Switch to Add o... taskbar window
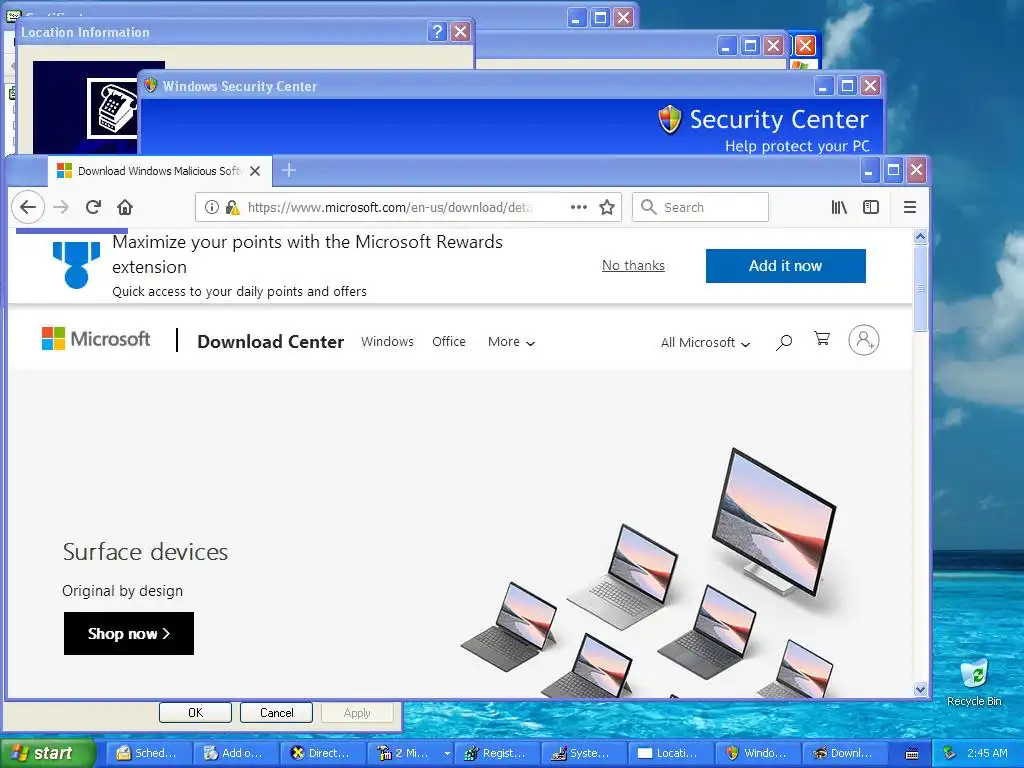1024x768 pixels. click(x=236, y=753)
